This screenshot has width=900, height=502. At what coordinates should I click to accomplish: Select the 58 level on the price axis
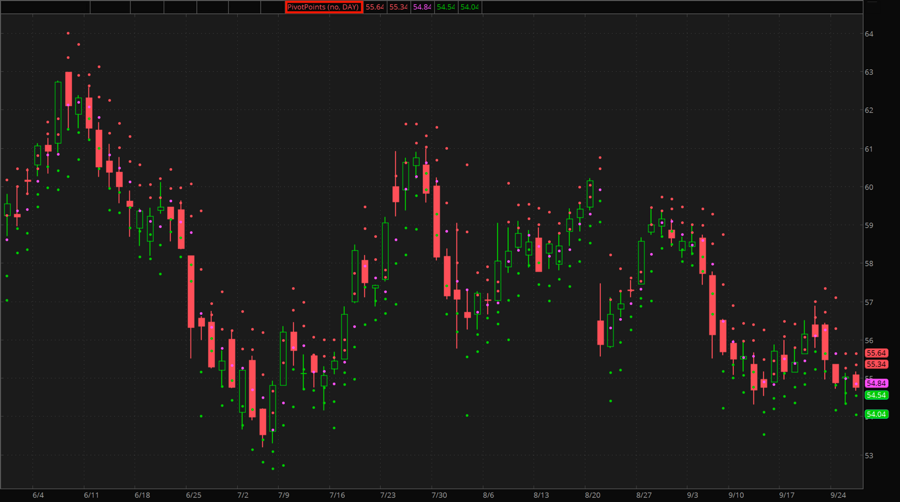click(870, 264)
